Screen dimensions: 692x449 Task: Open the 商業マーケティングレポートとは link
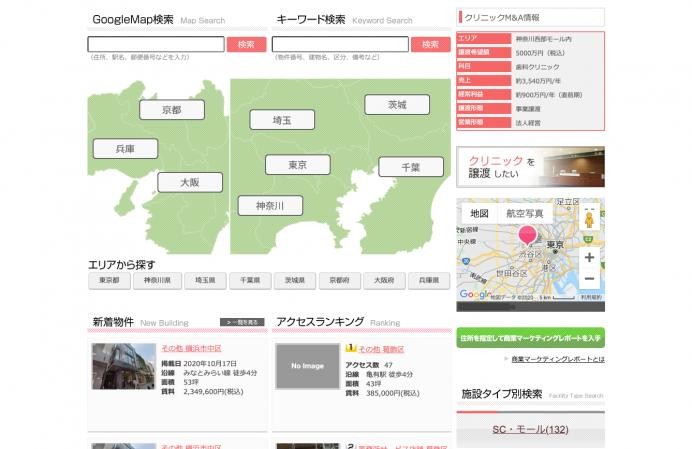558,359
